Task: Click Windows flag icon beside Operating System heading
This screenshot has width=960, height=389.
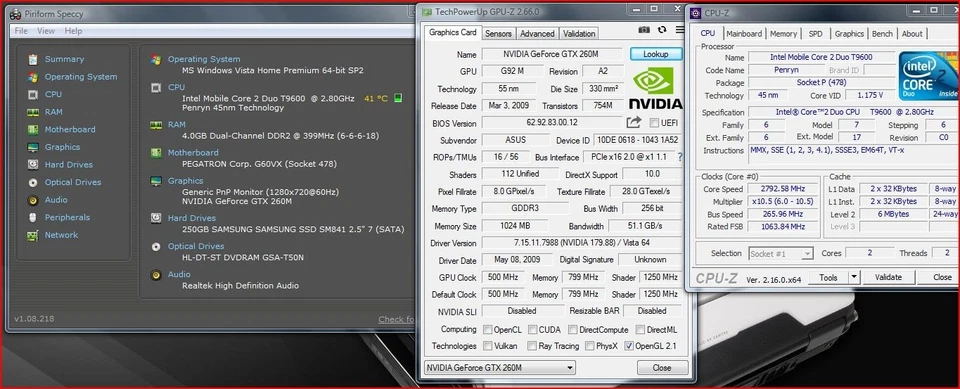Action: pyautogui.click(x=156, y=59)
